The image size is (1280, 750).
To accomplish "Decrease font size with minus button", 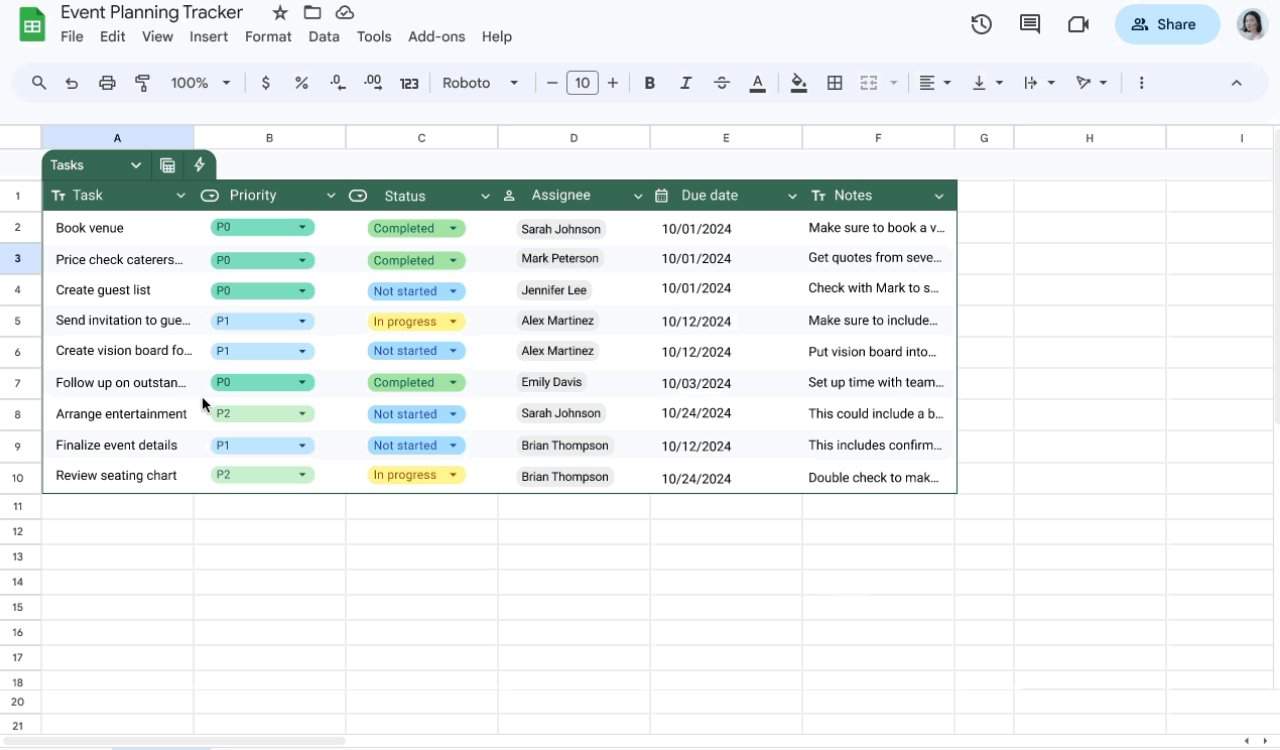I will [552, 83].
